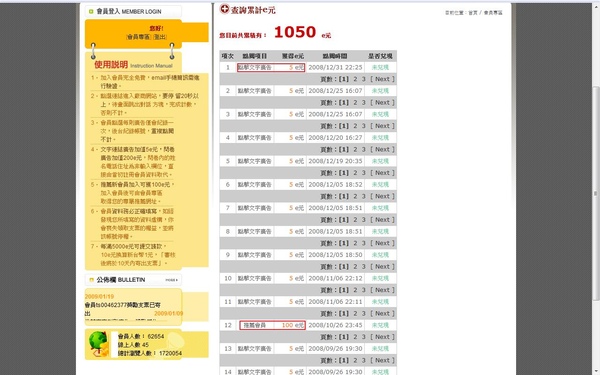The width and height of the screenshot is (600, 375).
Task: Select page 2 in the pager below row 6
Action: [355, 196]
